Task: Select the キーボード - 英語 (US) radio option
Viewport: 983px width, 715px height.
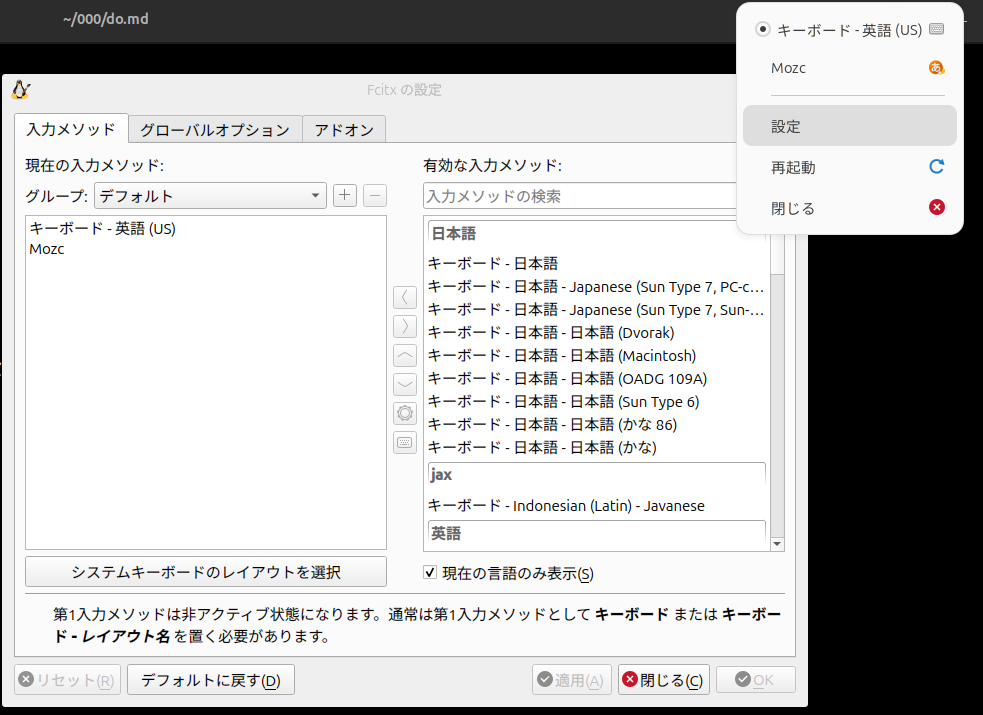Action: click(x=763, y=29)
